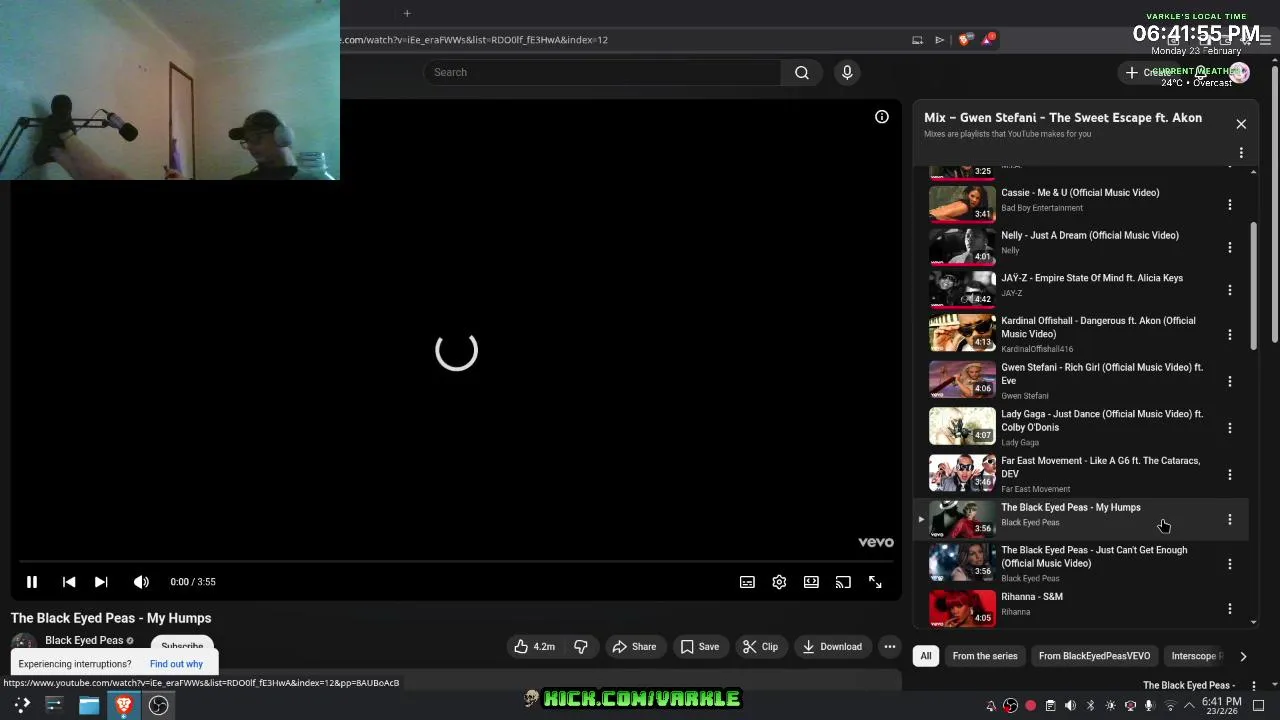Select Lady Gaga - Just Dance title
Image resolution: width=1280 pixels, height=720 pixels.
pos(1102,420)
